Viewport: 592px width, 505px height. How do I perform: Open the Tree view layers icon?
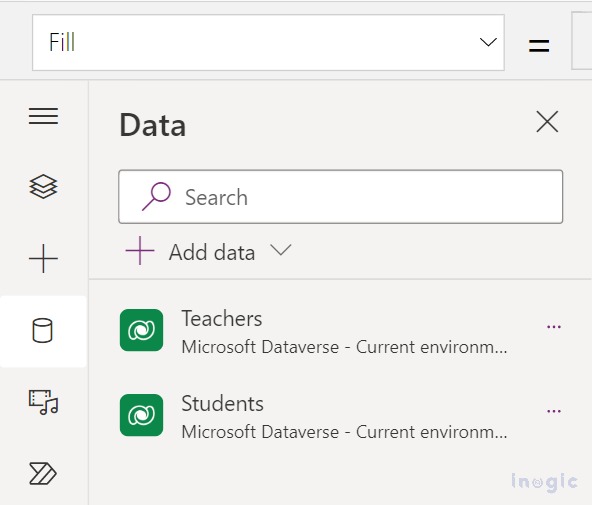click(43, 186)
